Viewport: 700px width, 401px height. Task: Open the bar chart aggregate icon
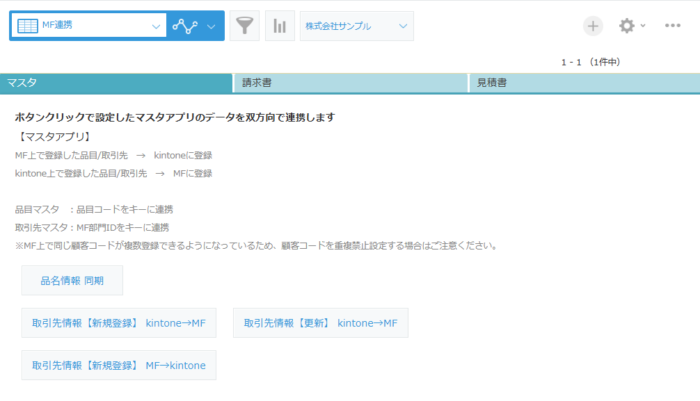(x=280, y=26)
